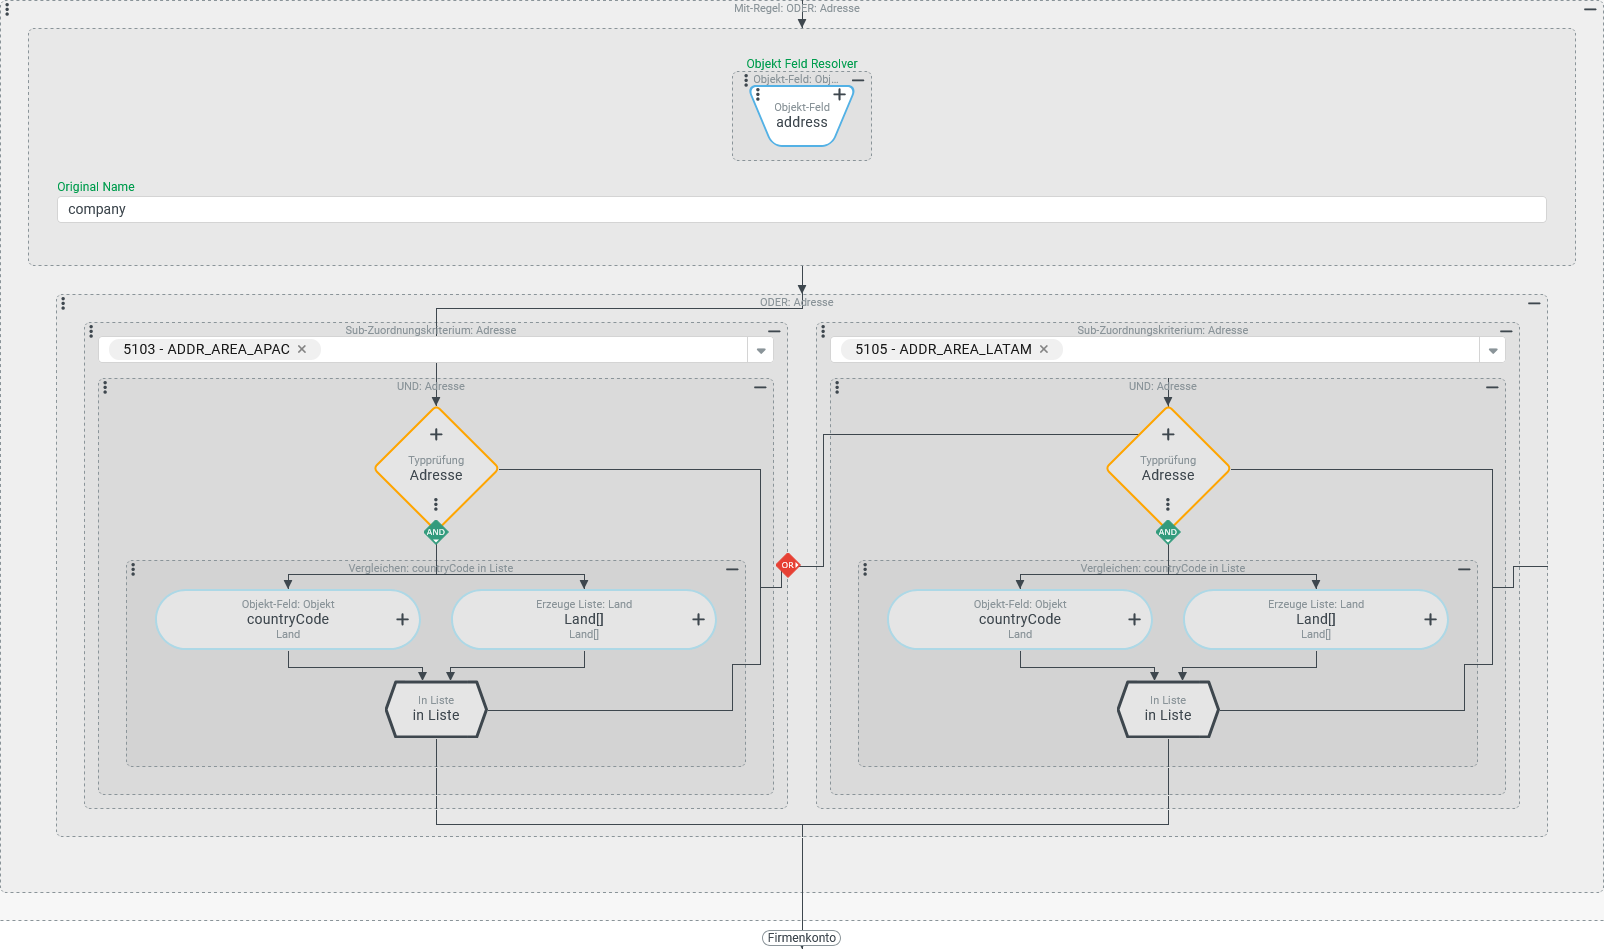This screenshot has width=1604, height=949.
Task: Select the LATAM Typprüfung Adresse diamond
Action: click(x=1168, y=468)
